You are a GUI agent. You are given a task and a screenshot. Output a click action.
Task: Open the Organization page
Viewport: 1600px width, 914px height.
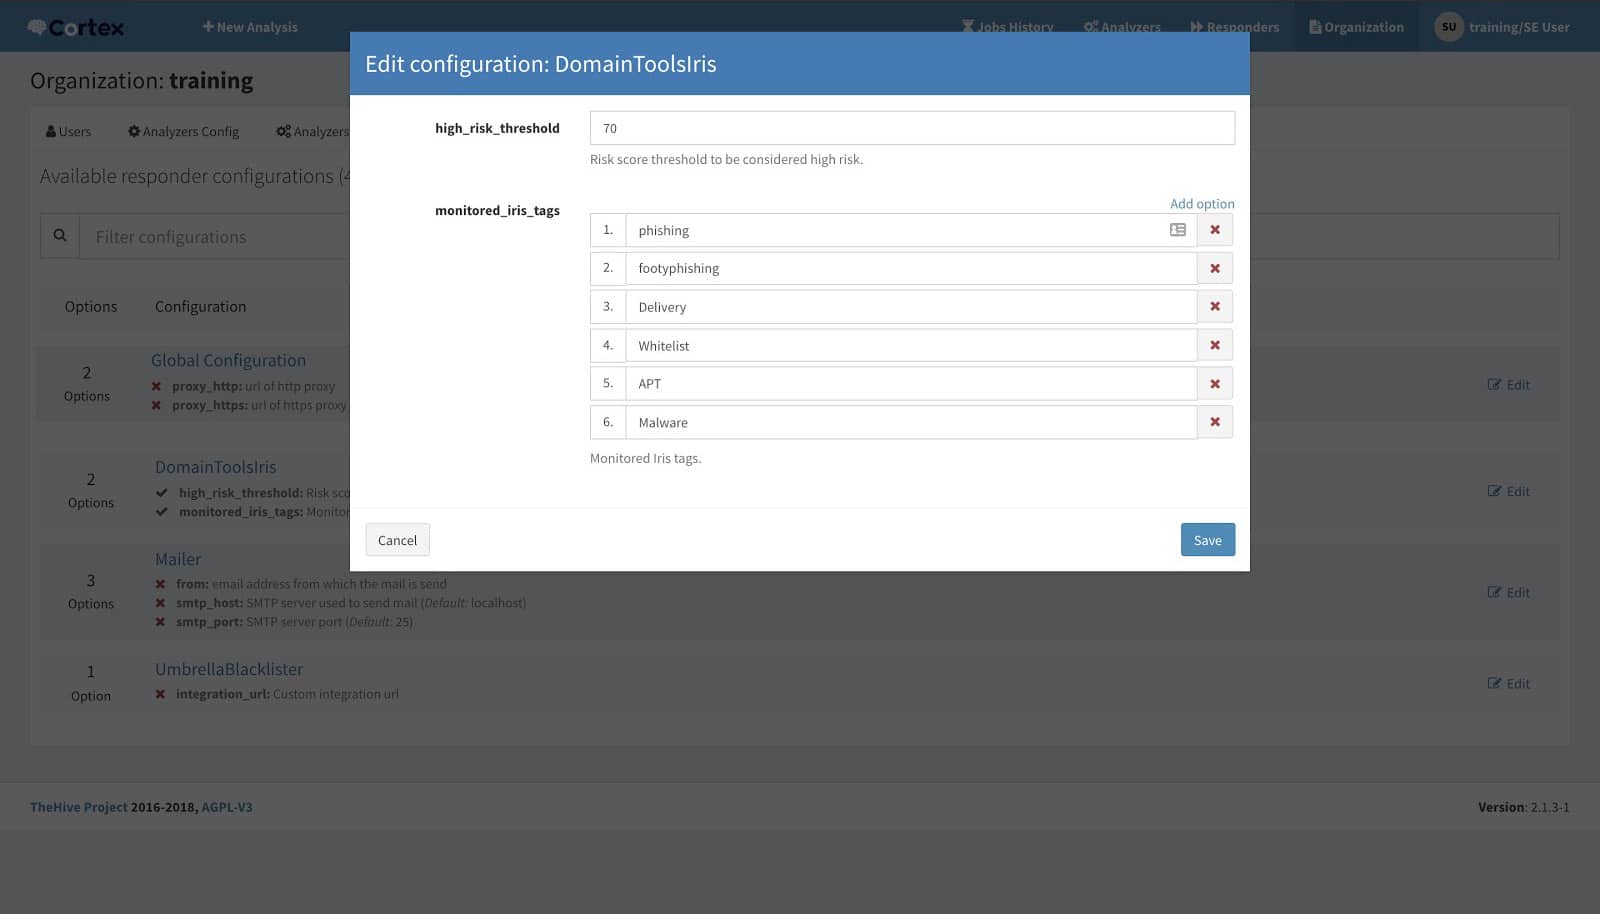point(1356,27)
